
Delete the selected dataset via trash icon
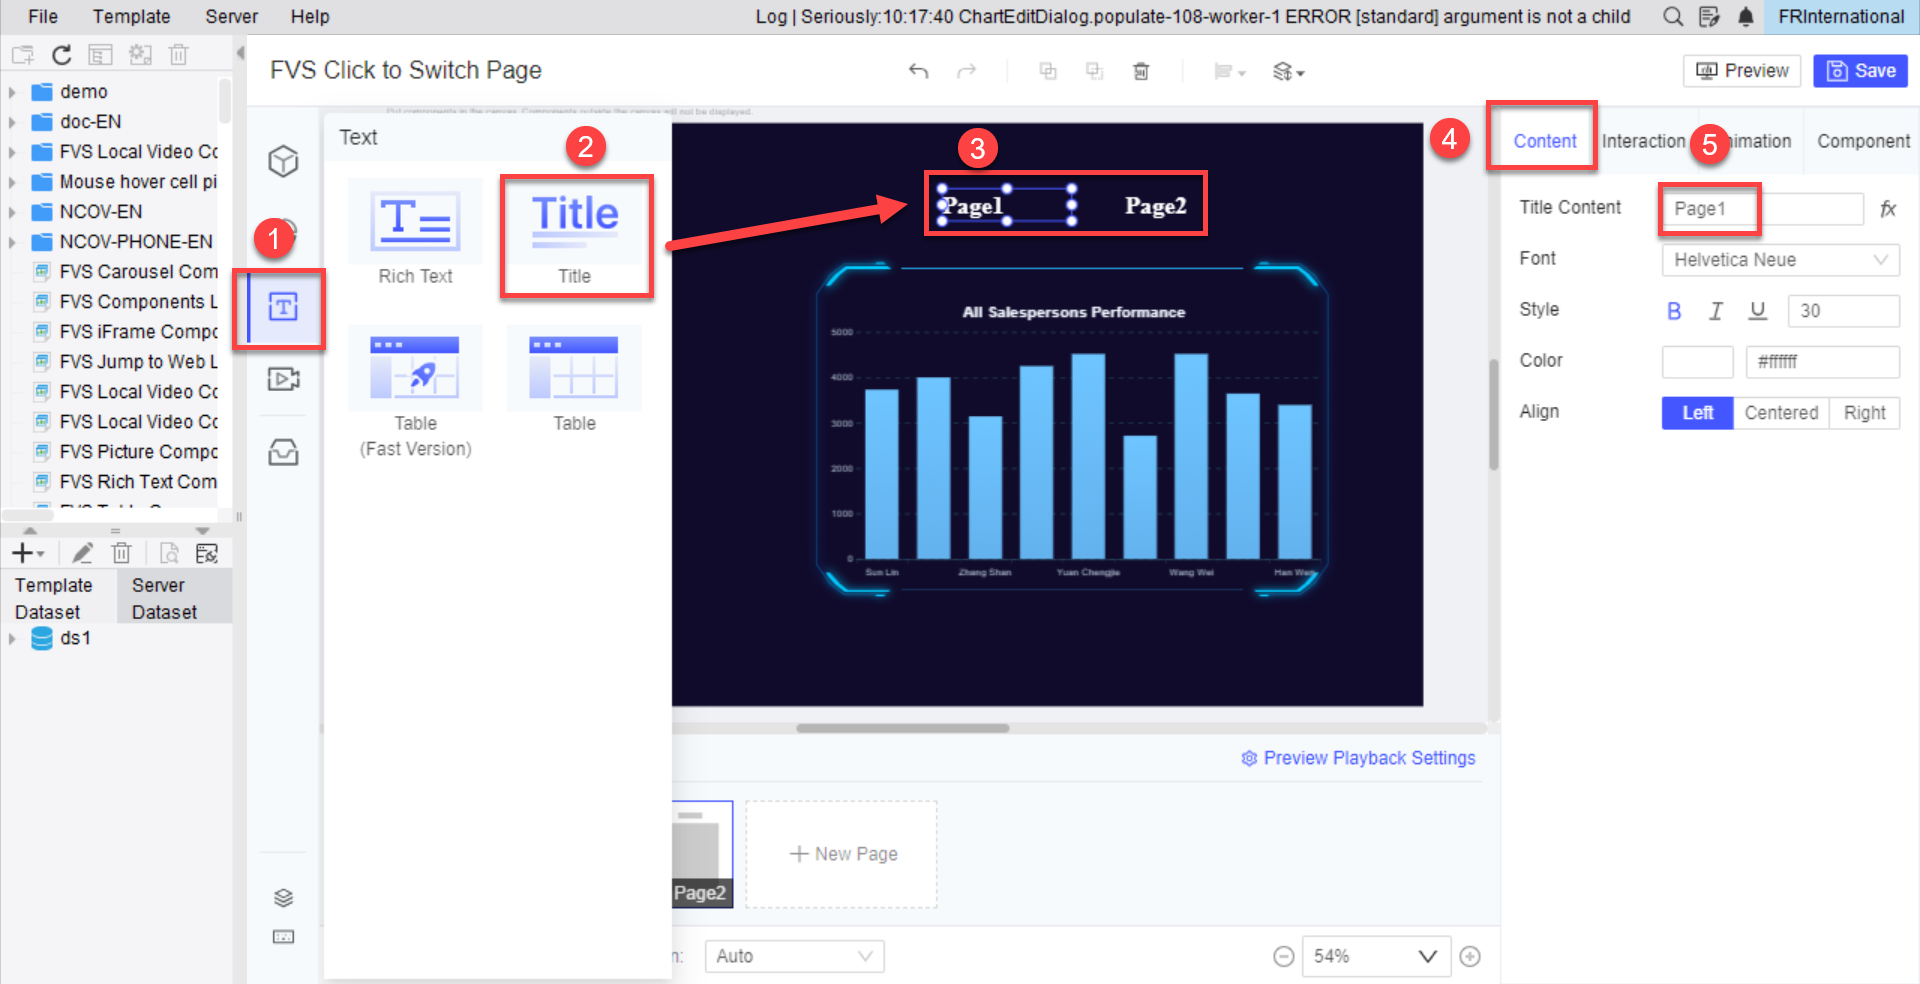coord(121,552)
